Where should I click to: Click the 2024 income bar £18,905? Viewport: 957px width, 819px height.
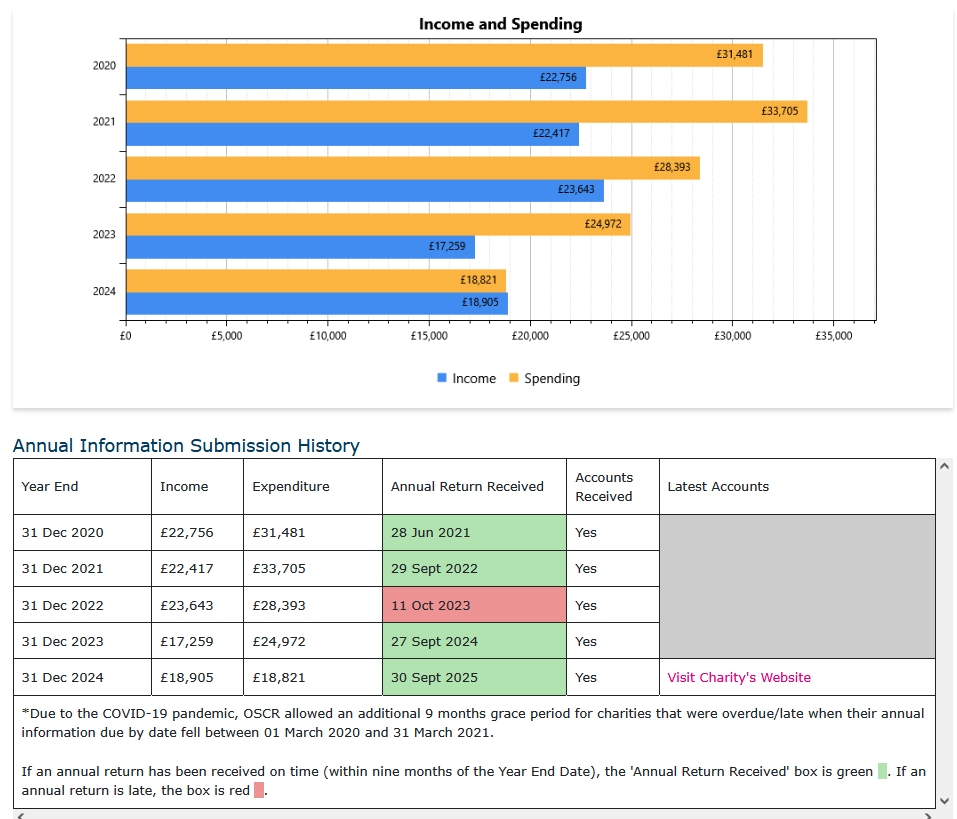[316, 303]
